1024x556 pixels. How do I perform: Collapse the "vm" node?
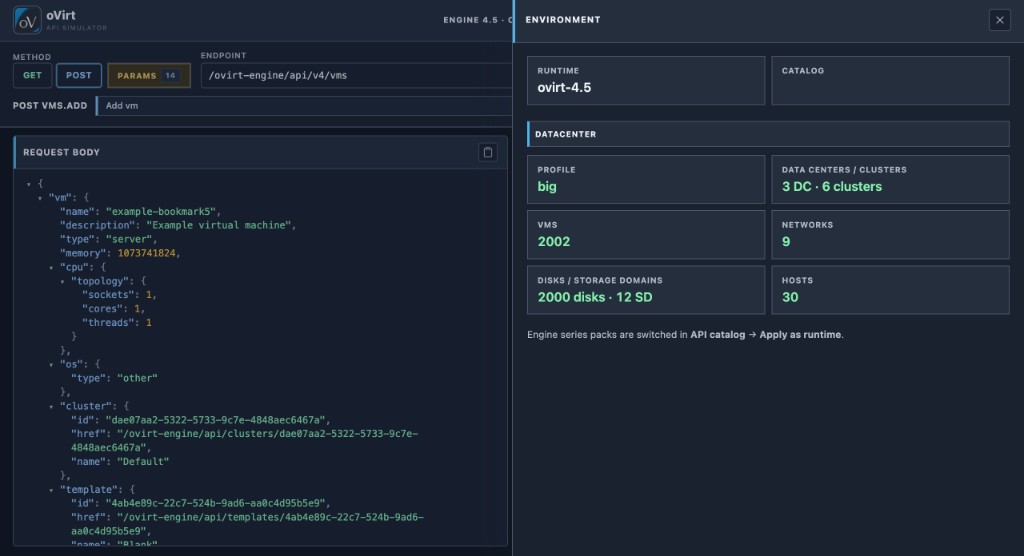(x=40, y=198)
